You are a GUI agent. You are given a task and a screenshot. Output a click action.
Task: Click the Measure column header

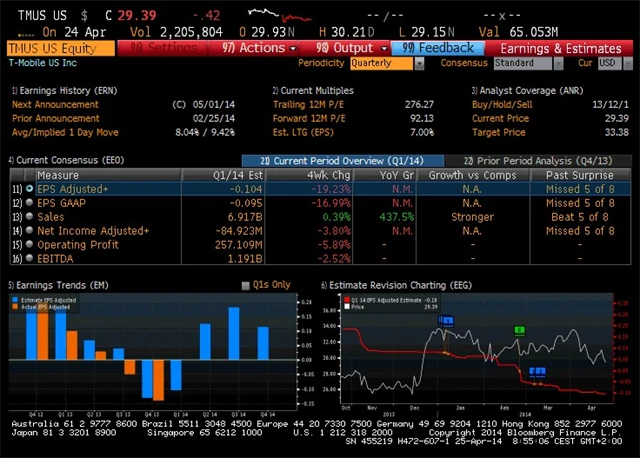coord(108,175)
